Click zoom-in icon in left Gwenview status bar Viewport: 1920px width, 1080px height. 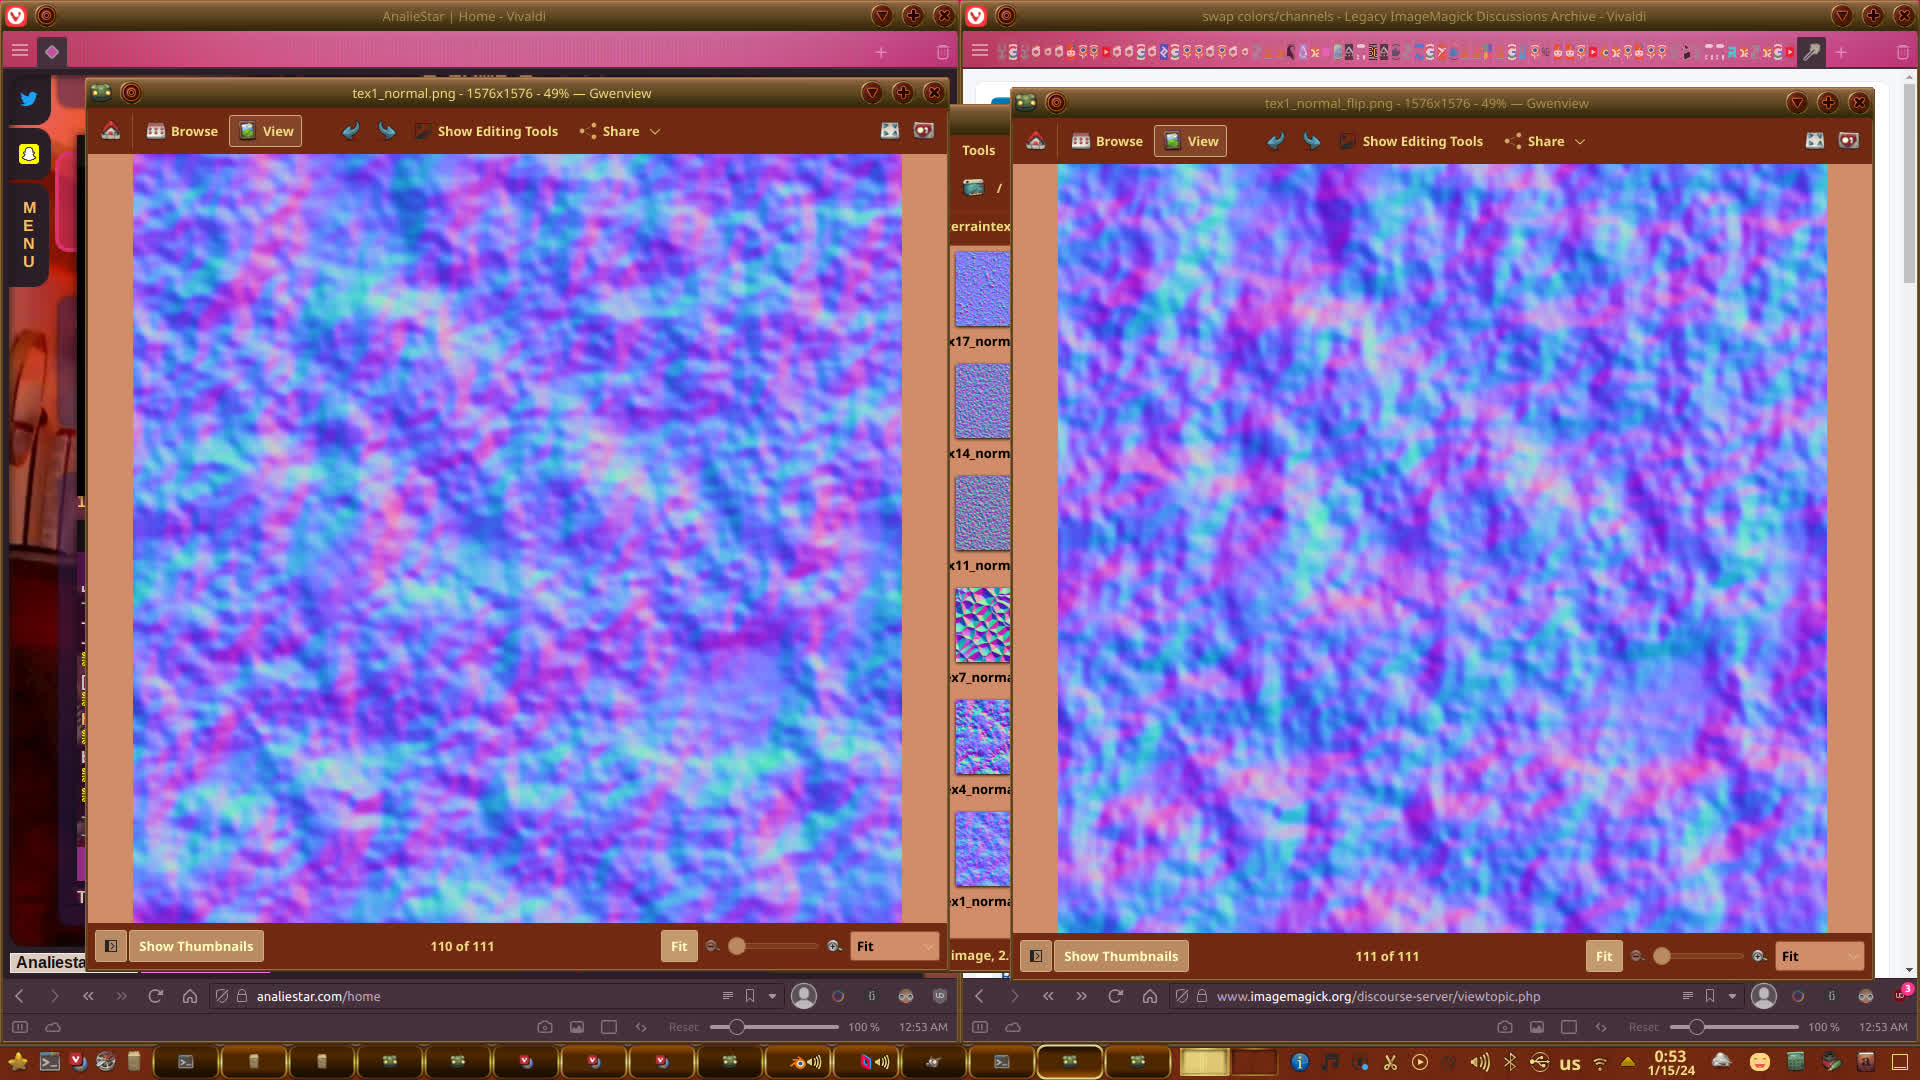[834, 946]
